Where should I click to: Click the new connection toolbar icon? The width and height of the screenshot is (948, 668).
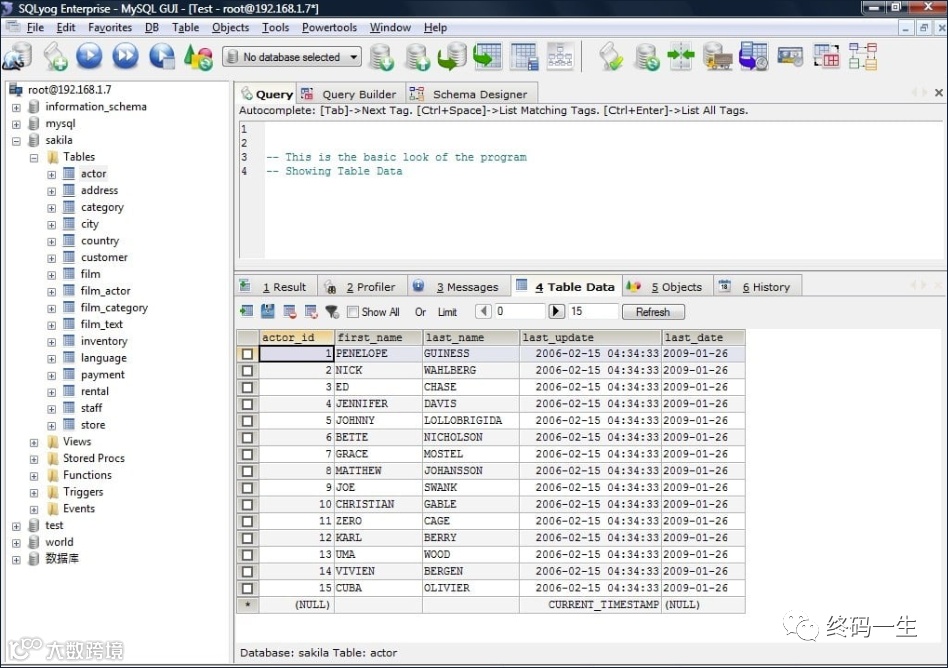18,57
